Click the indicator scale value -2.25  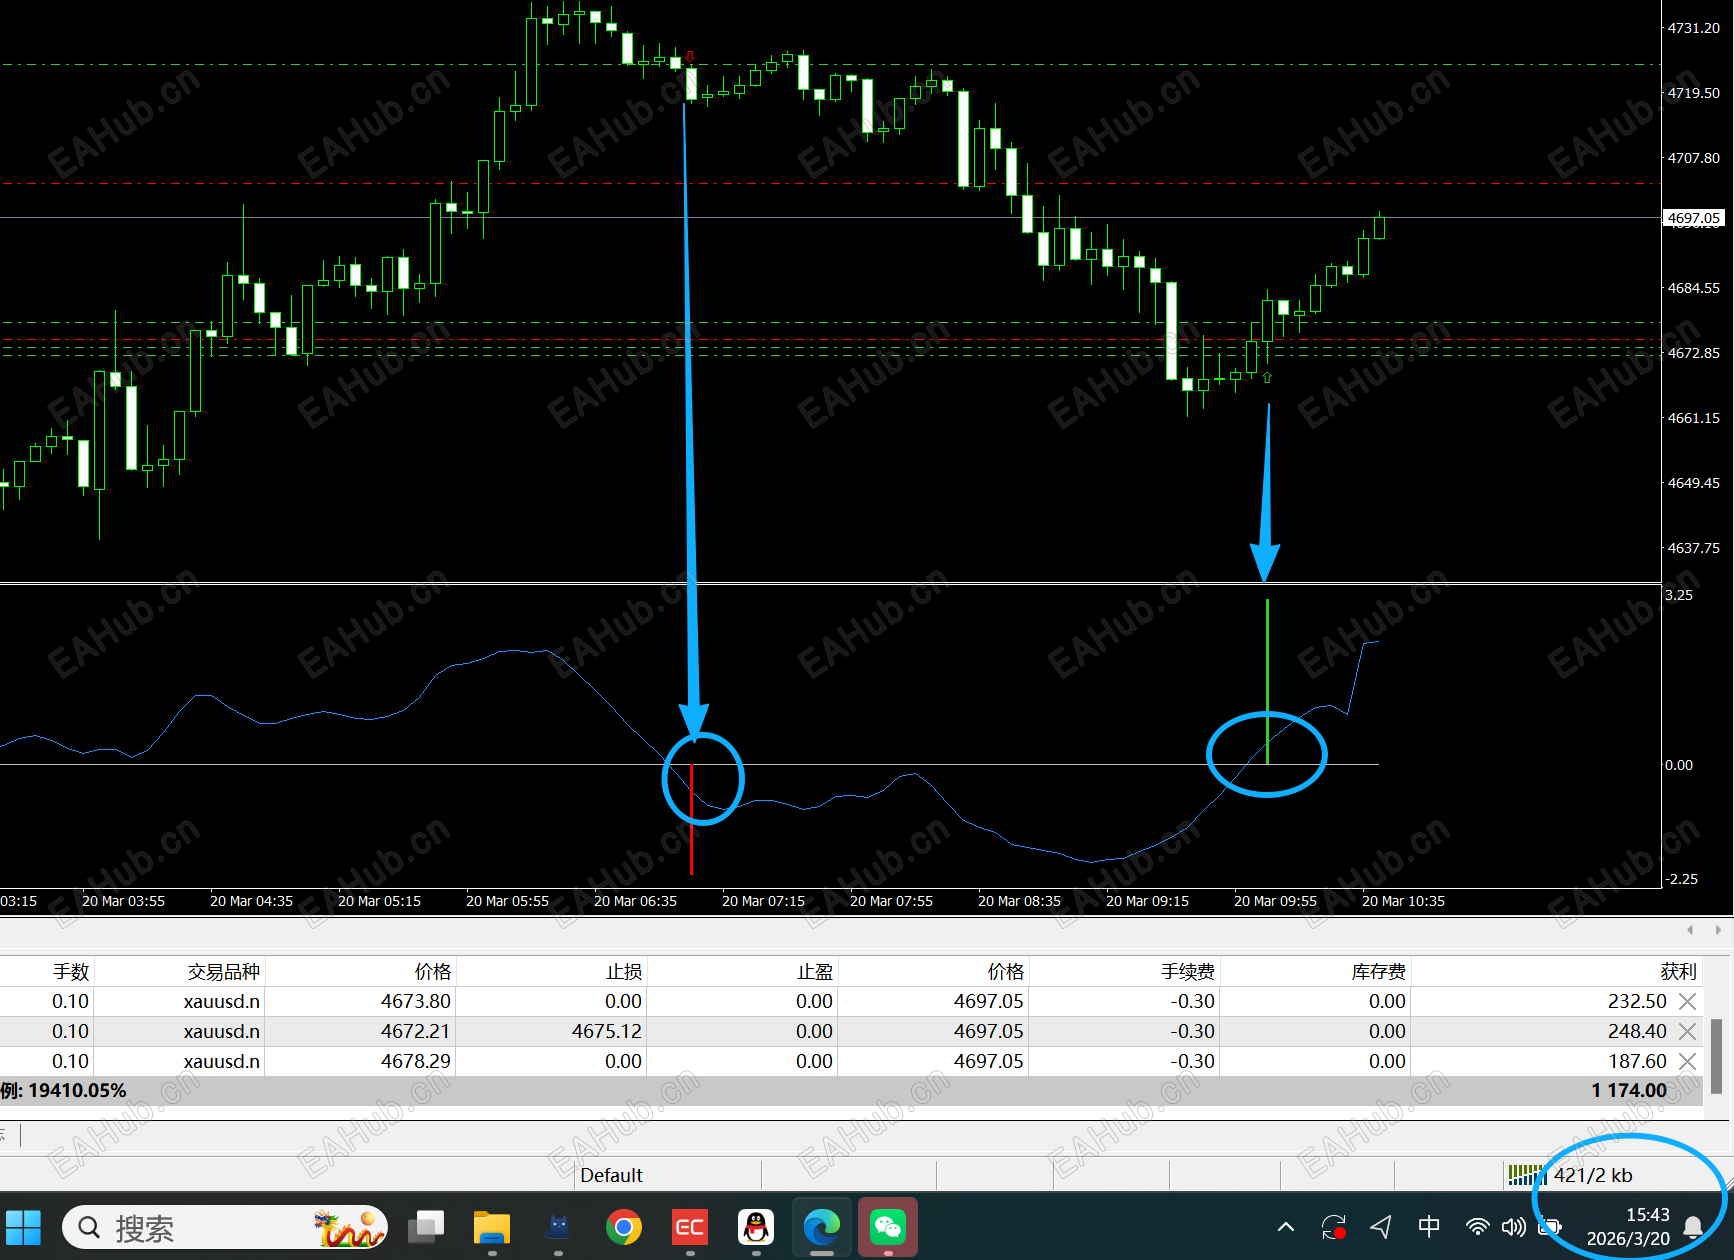coord(1681,879)
